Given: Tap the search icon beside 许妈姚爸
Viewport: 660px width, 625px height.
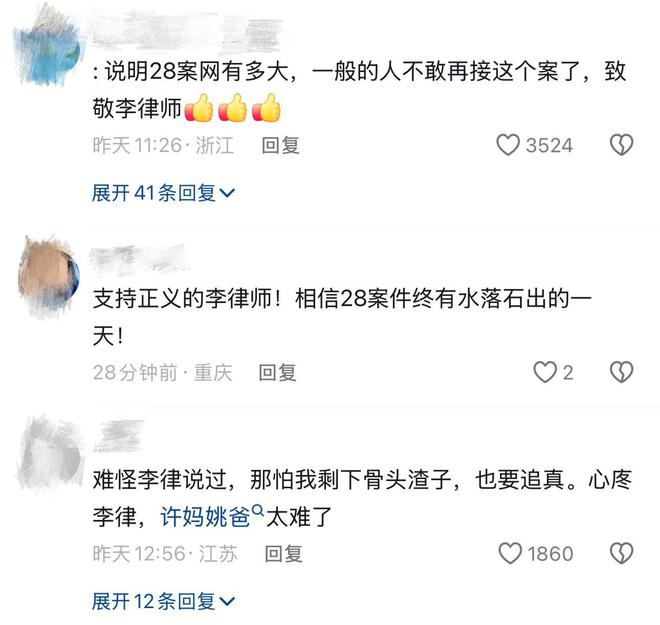Looking at the screenshot, I should 258,511.
